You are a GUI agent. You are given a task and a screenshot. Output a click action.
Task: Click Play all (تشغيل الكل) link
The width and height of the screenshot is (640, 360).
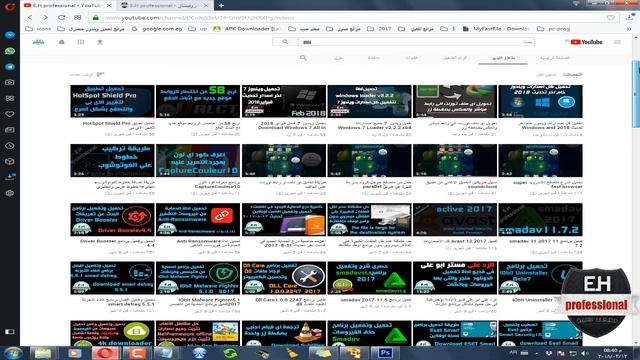(546, 74)
